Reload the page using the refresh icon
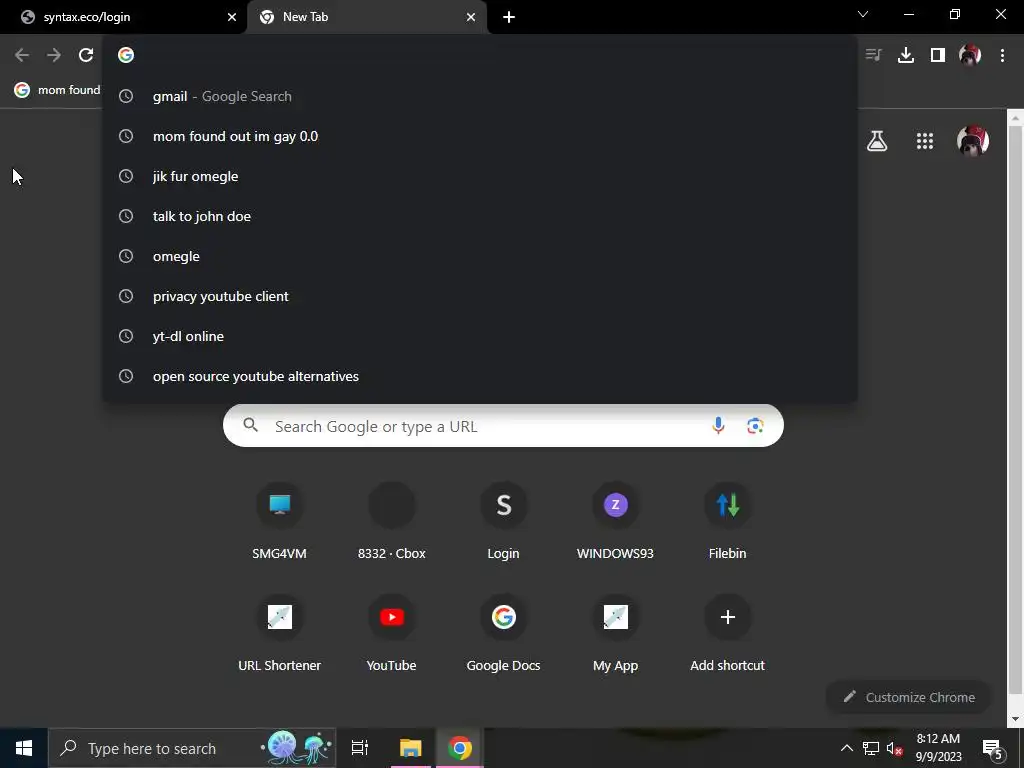Screen dimensions: 1024x768 [86, 55]
